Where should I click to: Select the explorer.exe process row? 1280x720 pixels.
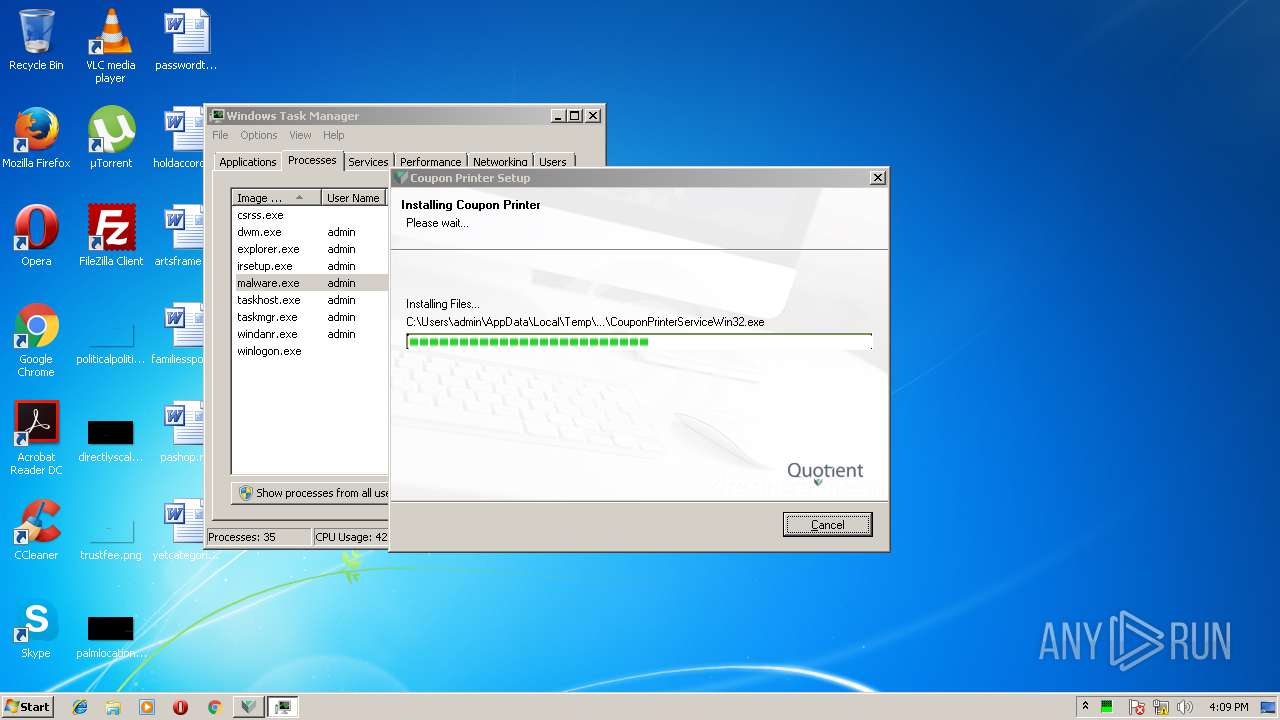[x=311, y=249]
